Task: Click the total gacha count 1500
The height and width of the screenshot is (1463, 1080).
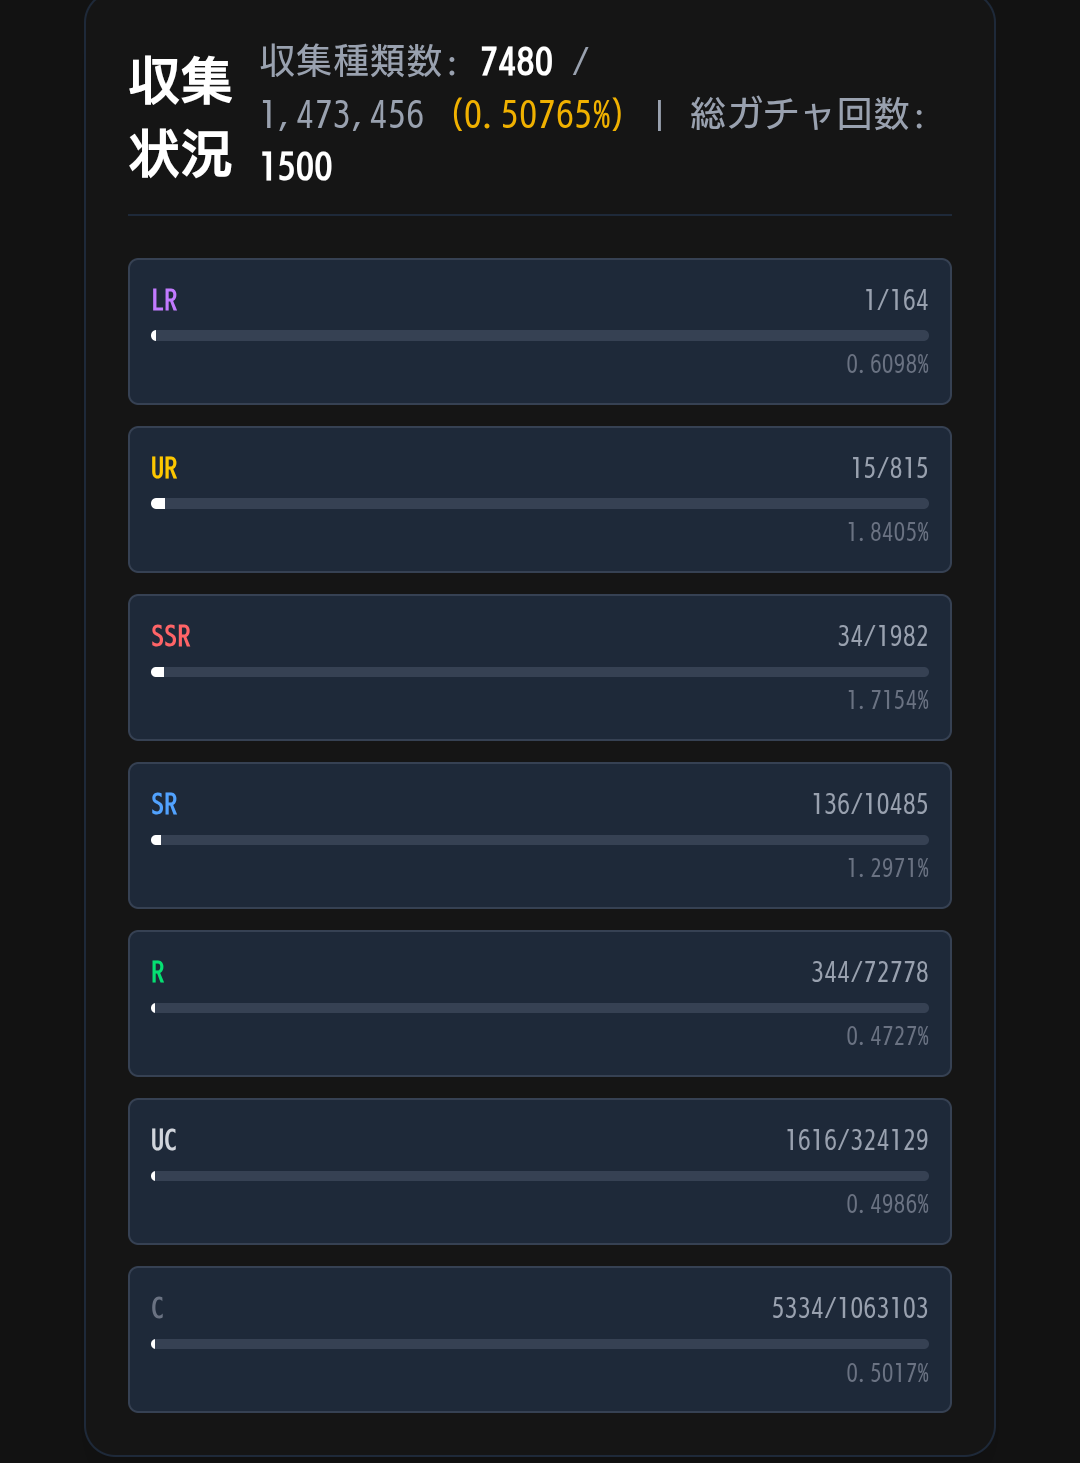Action: 296,167
